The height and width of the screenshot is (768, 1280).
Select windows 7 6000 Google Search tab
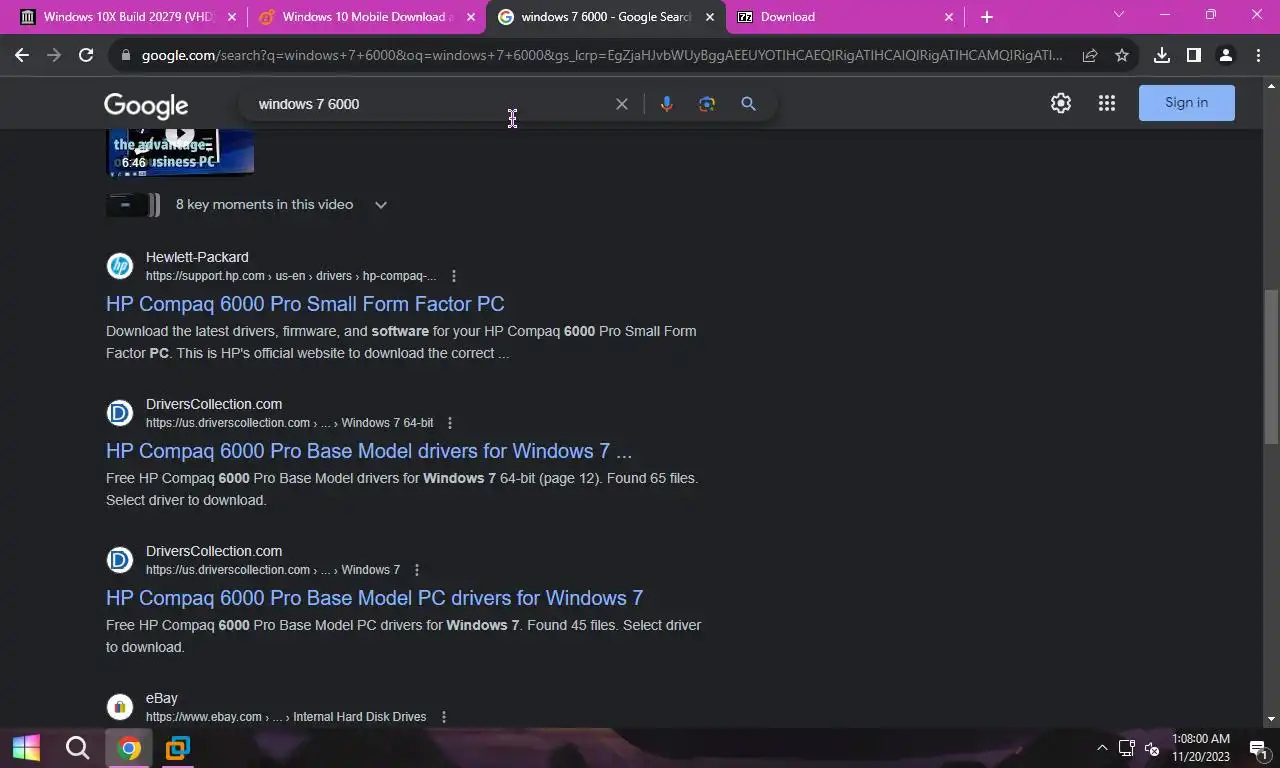pos(606,17)
